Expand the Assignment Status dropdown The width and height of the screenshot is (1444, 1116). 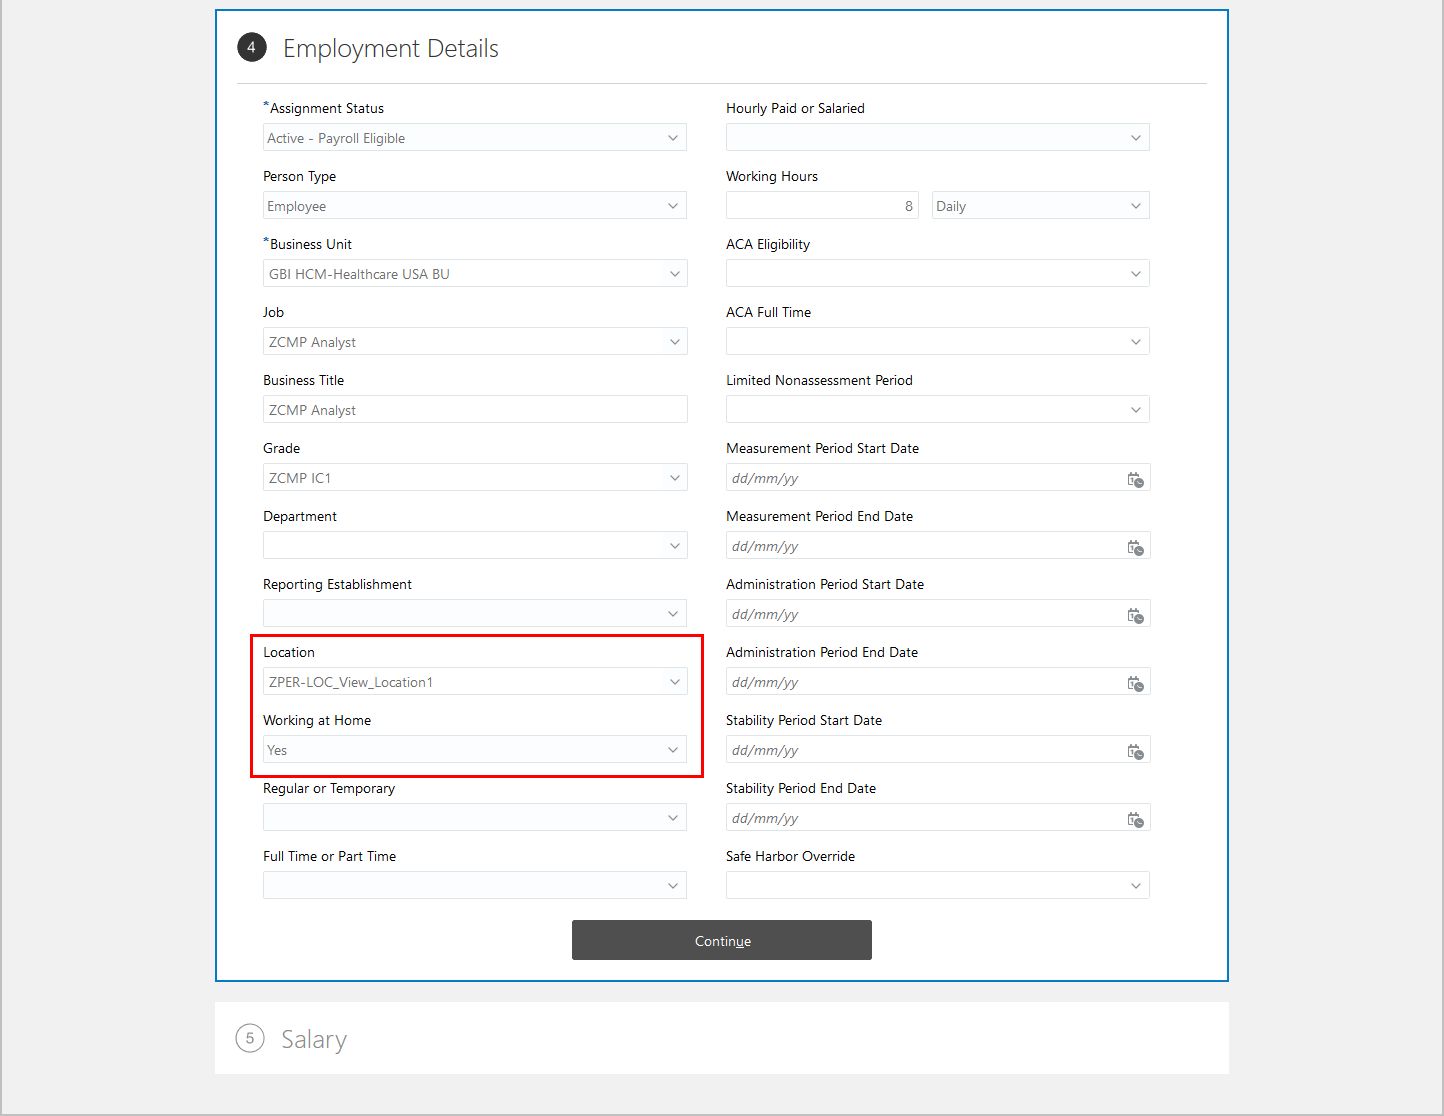click(x=673, y=138)
